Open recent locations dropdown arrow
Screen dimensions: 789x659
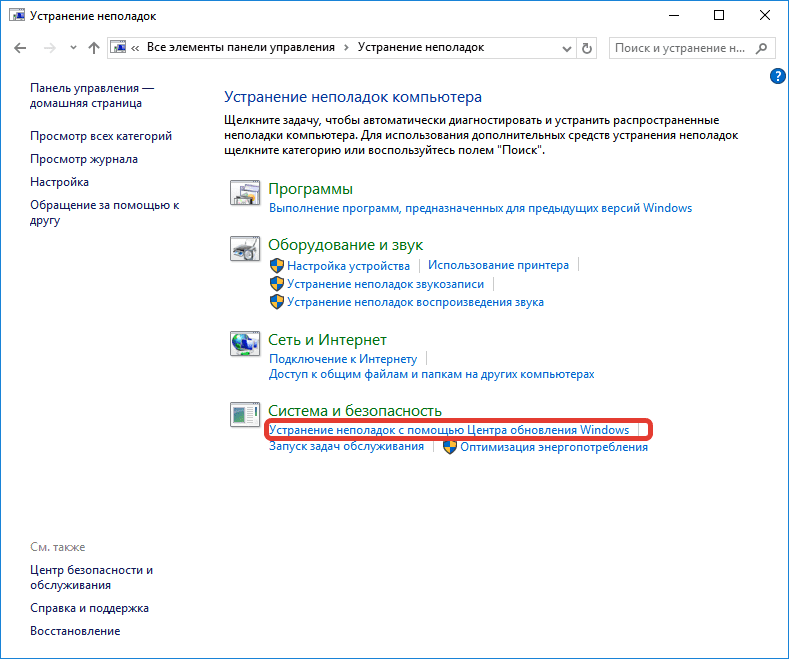click(x=73, y=48)
